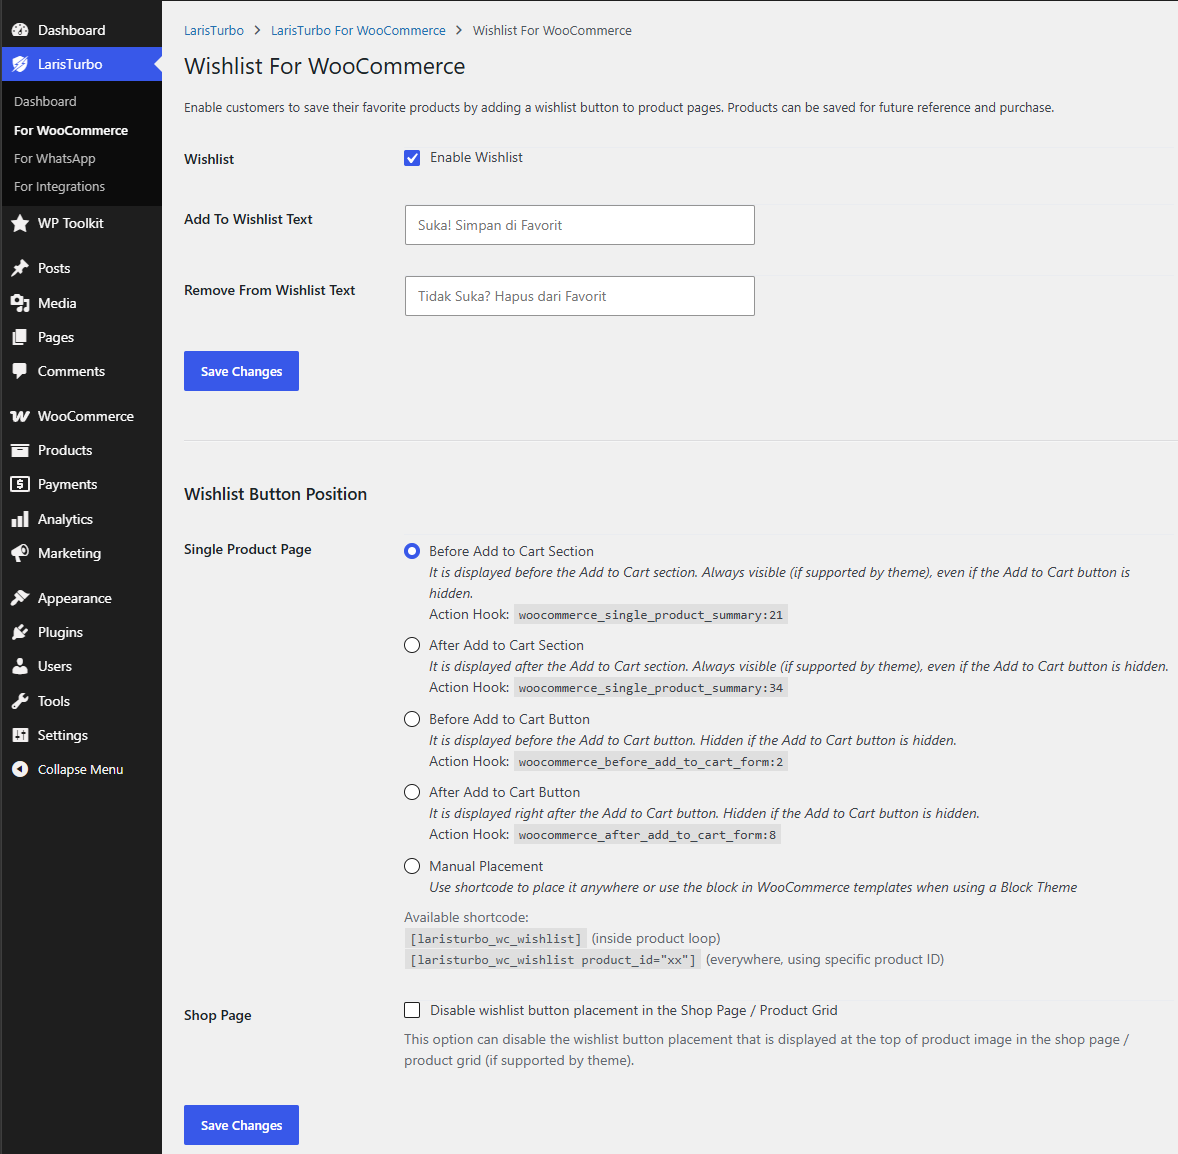Click the Tools wrench icon
Screen dimensions: 1178x1154
pyautogui.click(x=20, y=701)
